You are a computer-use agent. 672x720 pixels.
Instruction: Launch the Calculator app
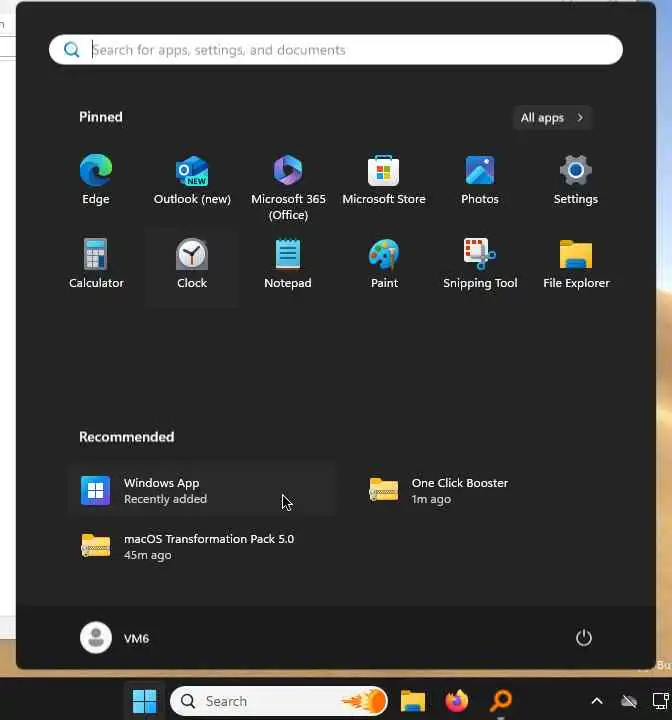(96, 264)
